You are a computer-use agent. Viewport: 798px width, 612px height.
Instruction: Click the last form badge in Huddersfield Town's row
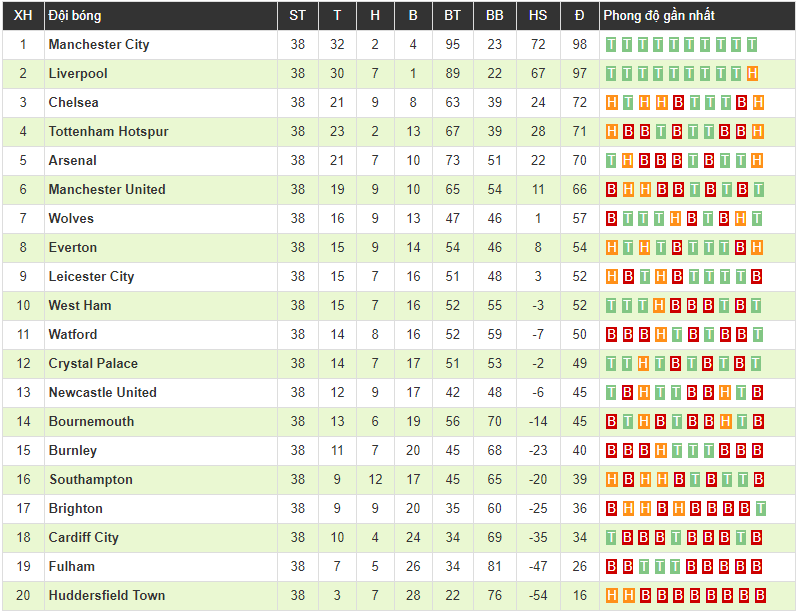759,596
